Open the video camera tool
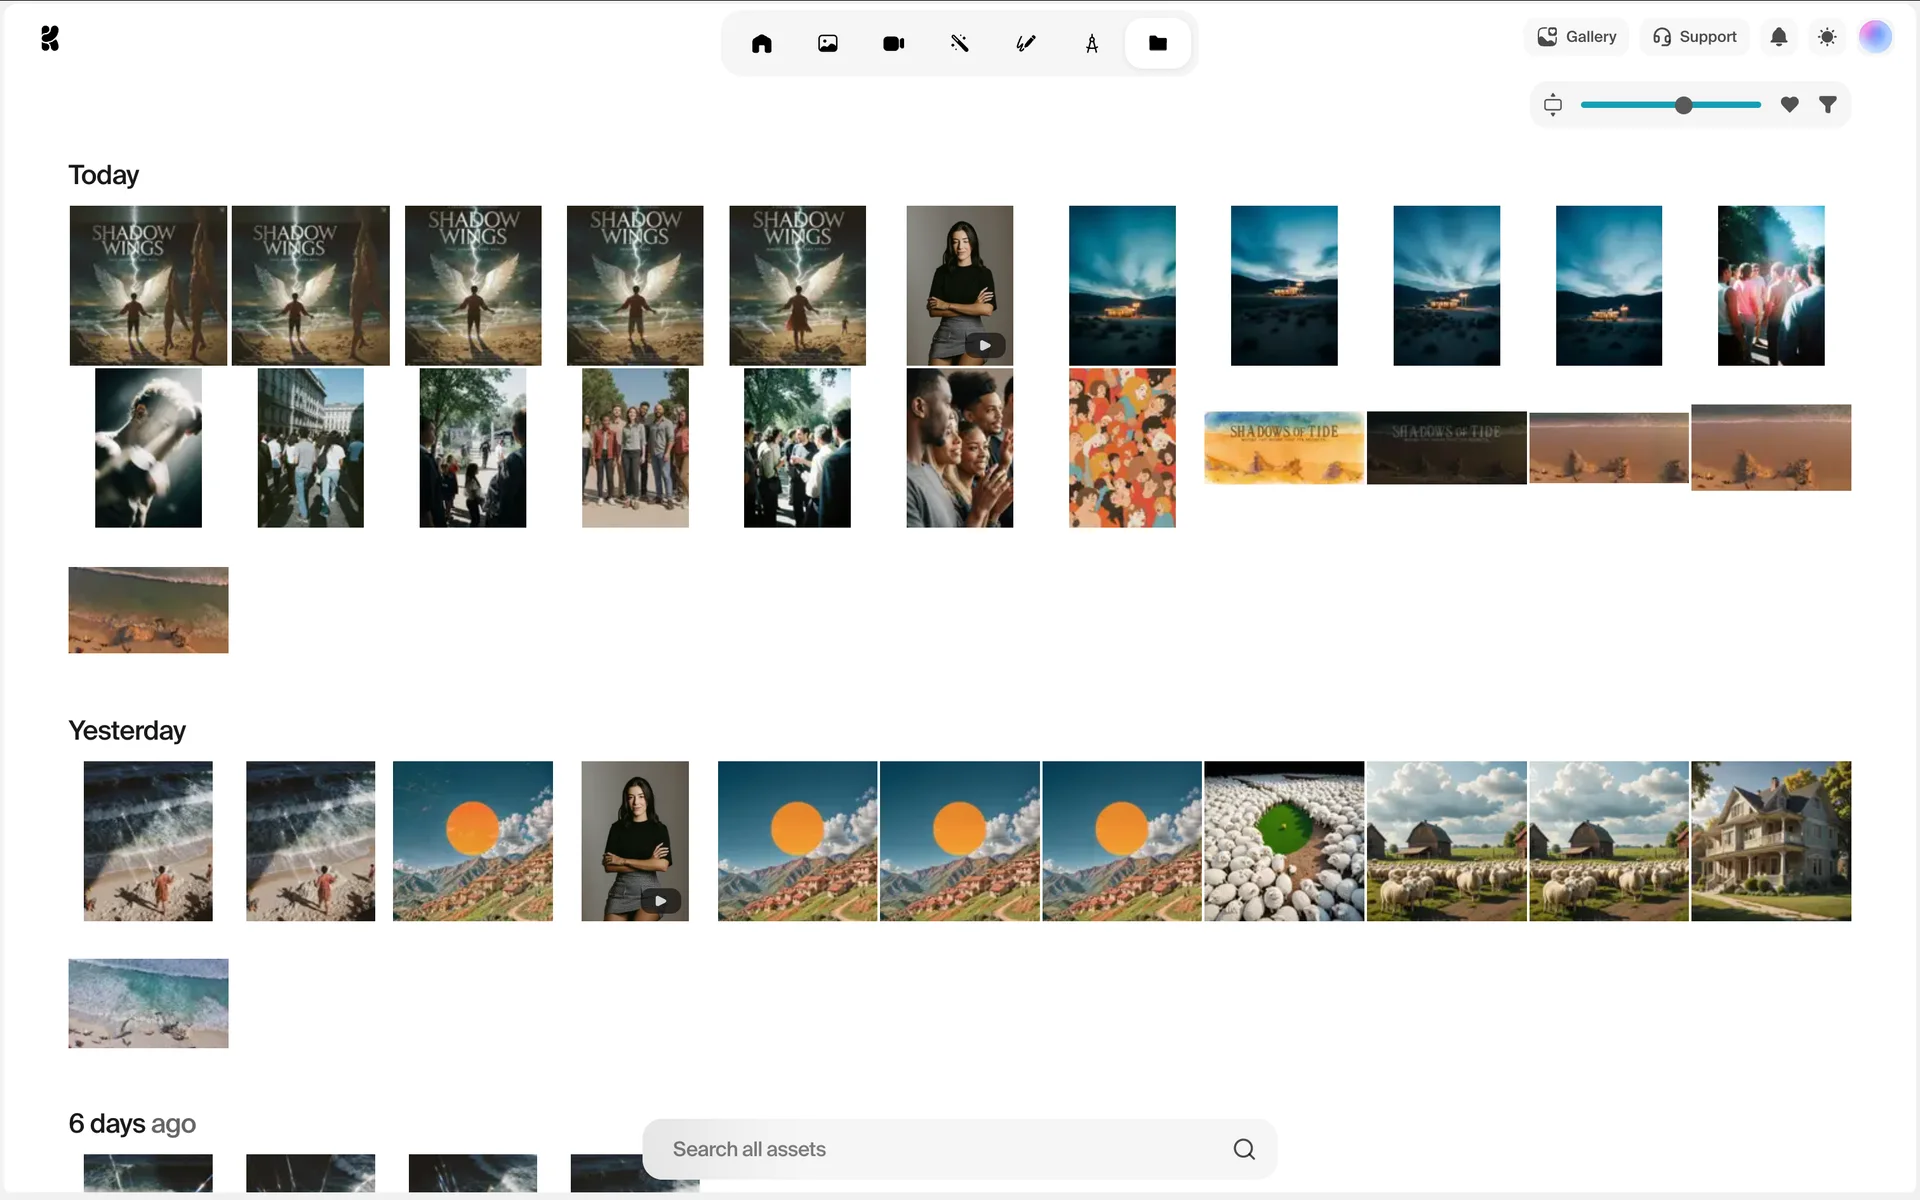This screenshot has width=1920, height=1200. tap(893, 43)
